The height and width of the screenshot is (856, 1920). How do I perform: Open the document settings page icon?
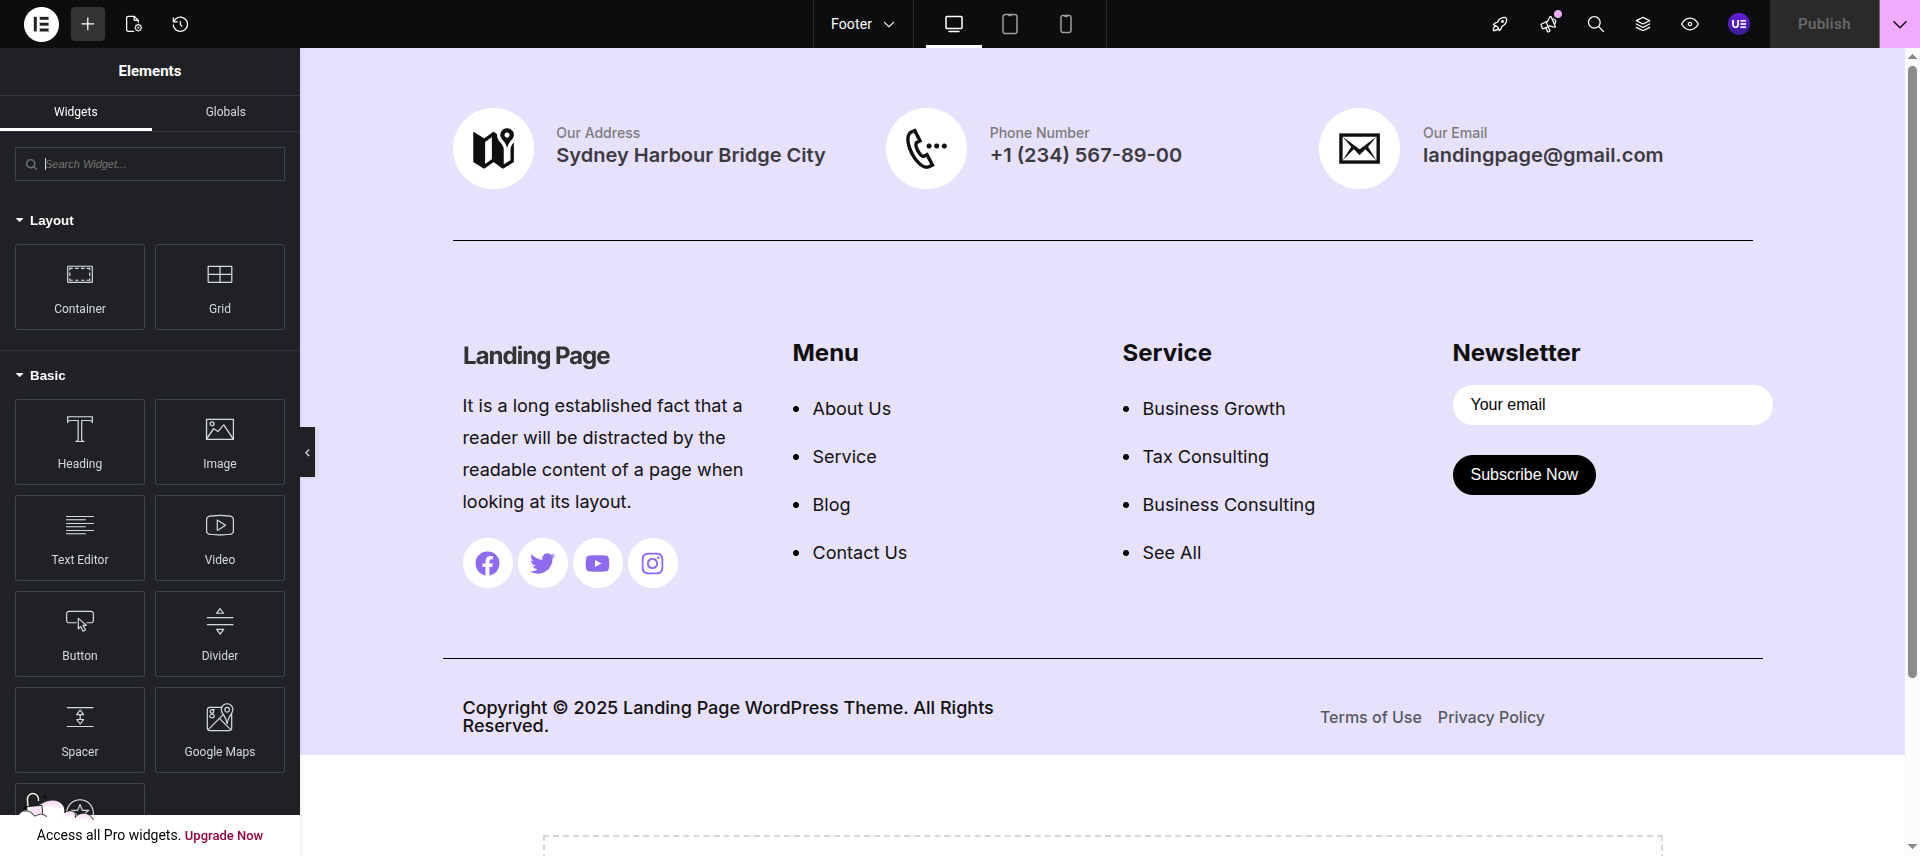(x=133, y=24)
